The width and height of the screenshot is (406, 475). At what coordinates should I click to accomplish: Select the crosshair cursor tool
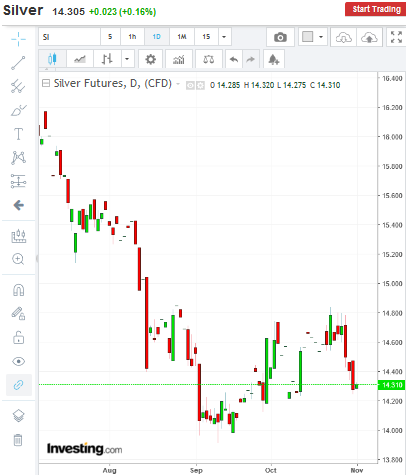click(x=18, y=39)
